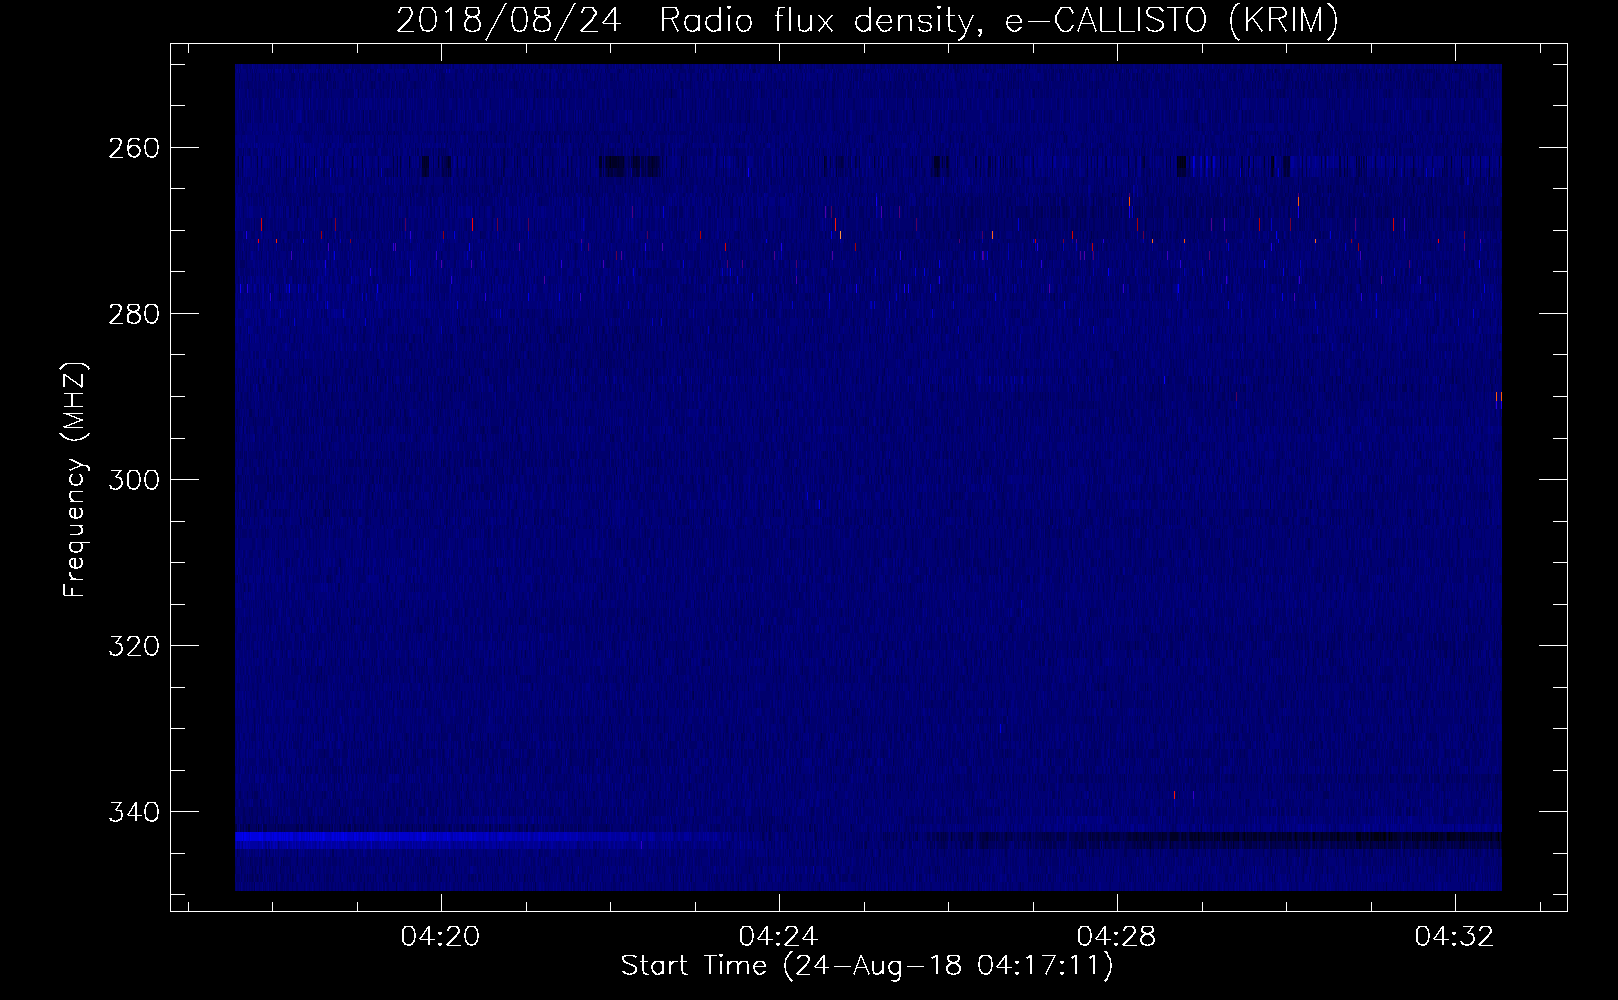
Task: Click the 320 frequency tick label
Action: (x=134, y=646)
